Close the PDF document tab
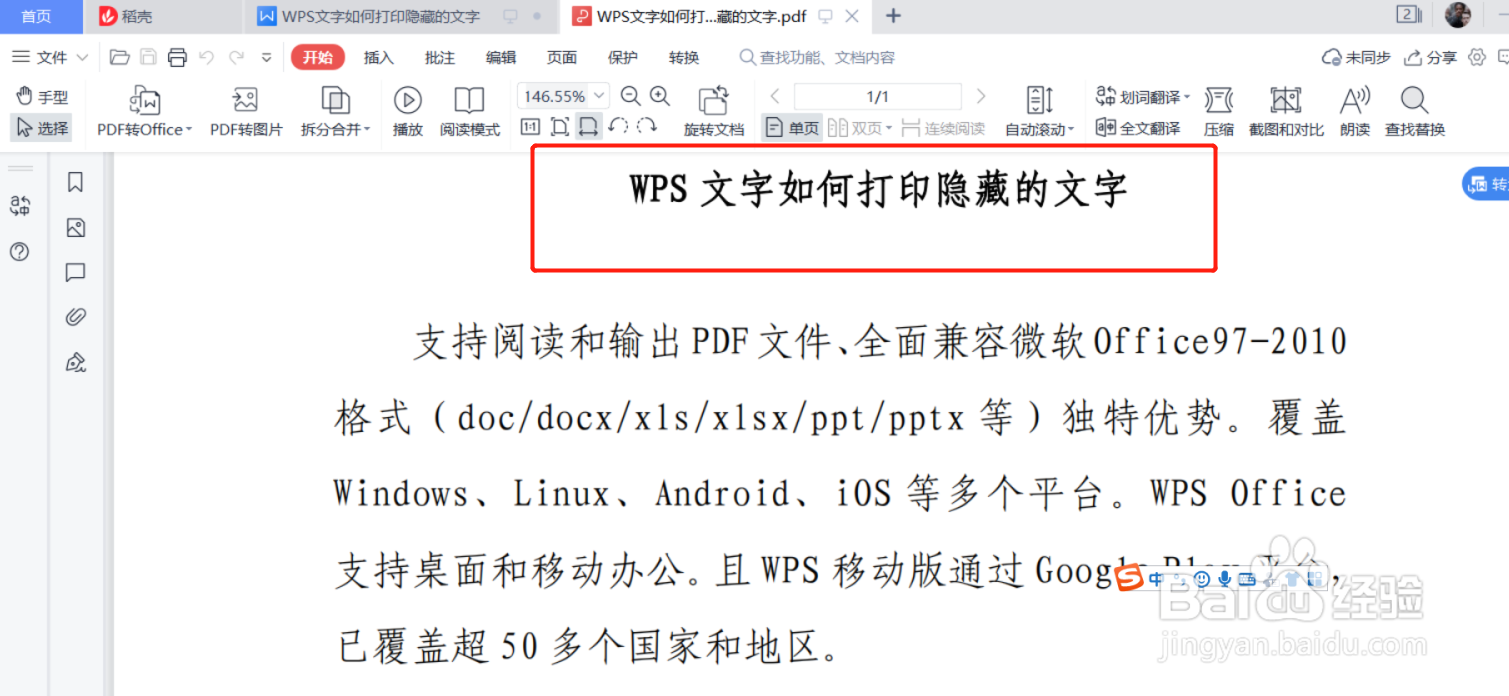 (x=852, y=16)
